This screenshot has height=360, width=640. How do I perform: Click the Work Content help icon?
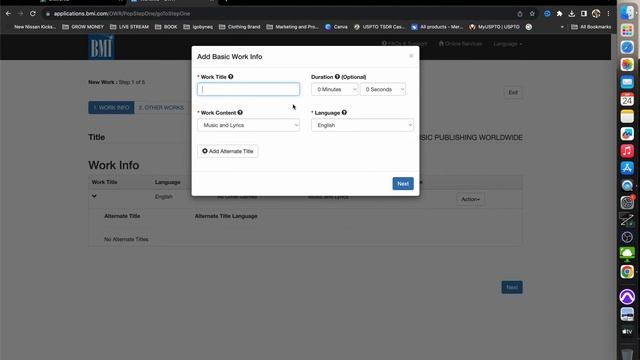pos(240,112)
